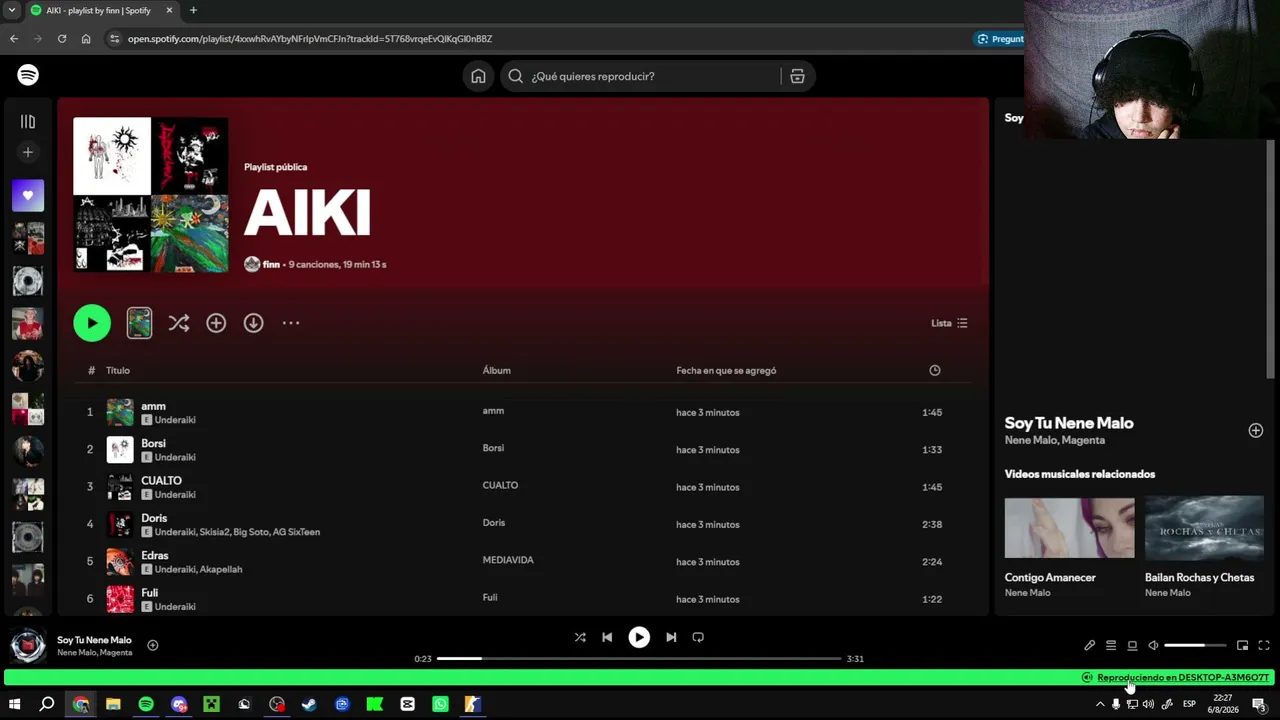Skip to the previous track
The image size is (1280, 720).
(607, 637)
